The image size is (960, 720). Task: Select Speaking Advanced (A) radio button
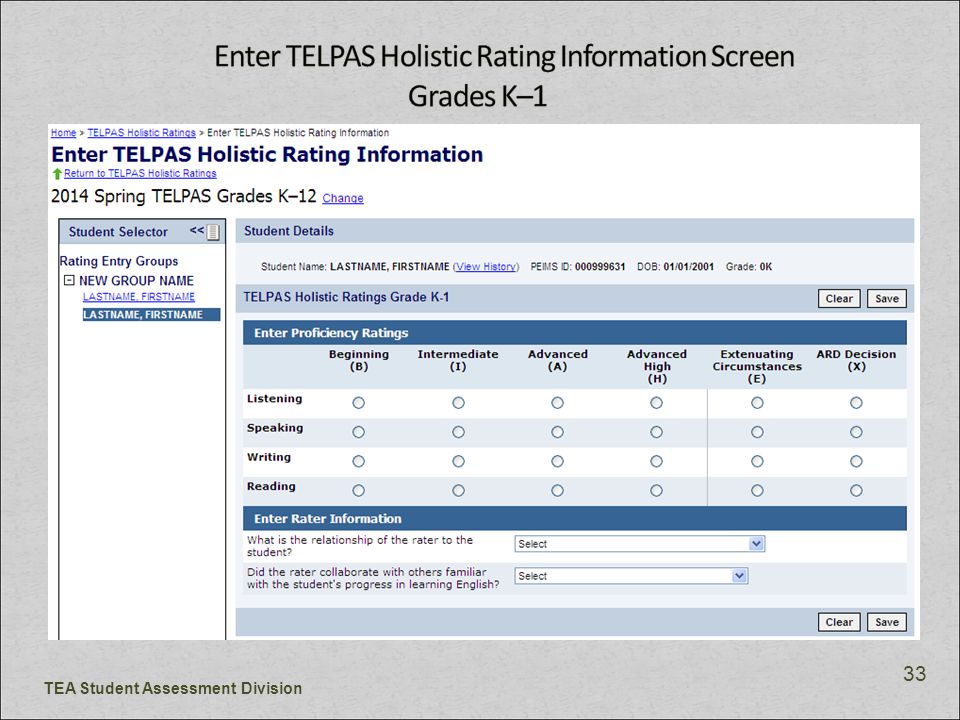click(557, 432)
